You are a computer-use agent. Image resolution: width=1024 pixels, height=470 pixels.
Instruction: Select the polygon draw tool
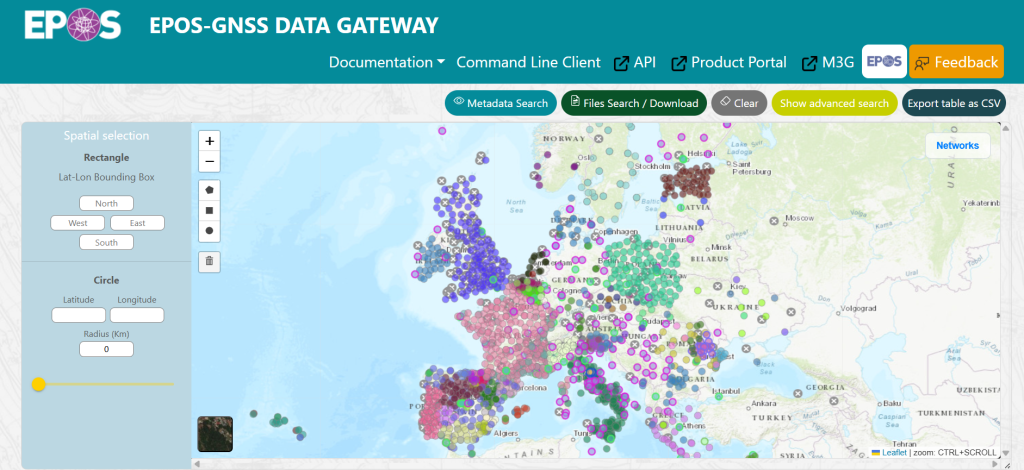pos(209,188)
